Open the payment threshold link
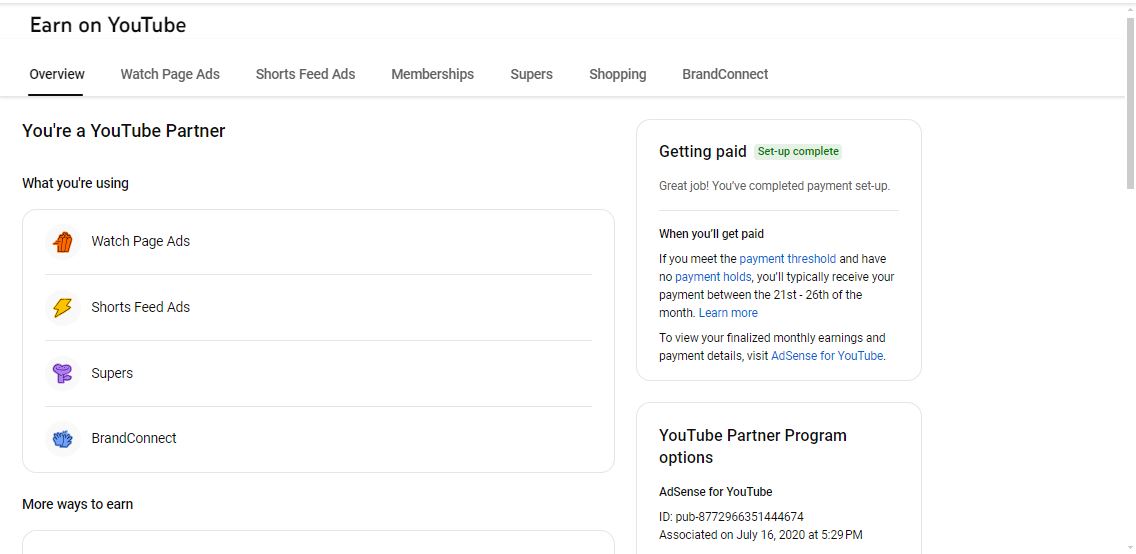1136x554 pixels. 787,259
